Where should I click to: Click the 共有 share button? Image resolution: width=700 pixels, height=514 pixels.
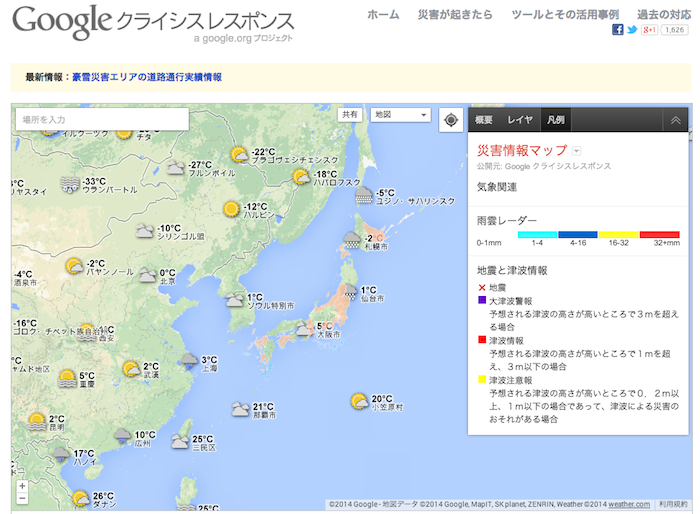pyautogui.click(x=350, y=115)
